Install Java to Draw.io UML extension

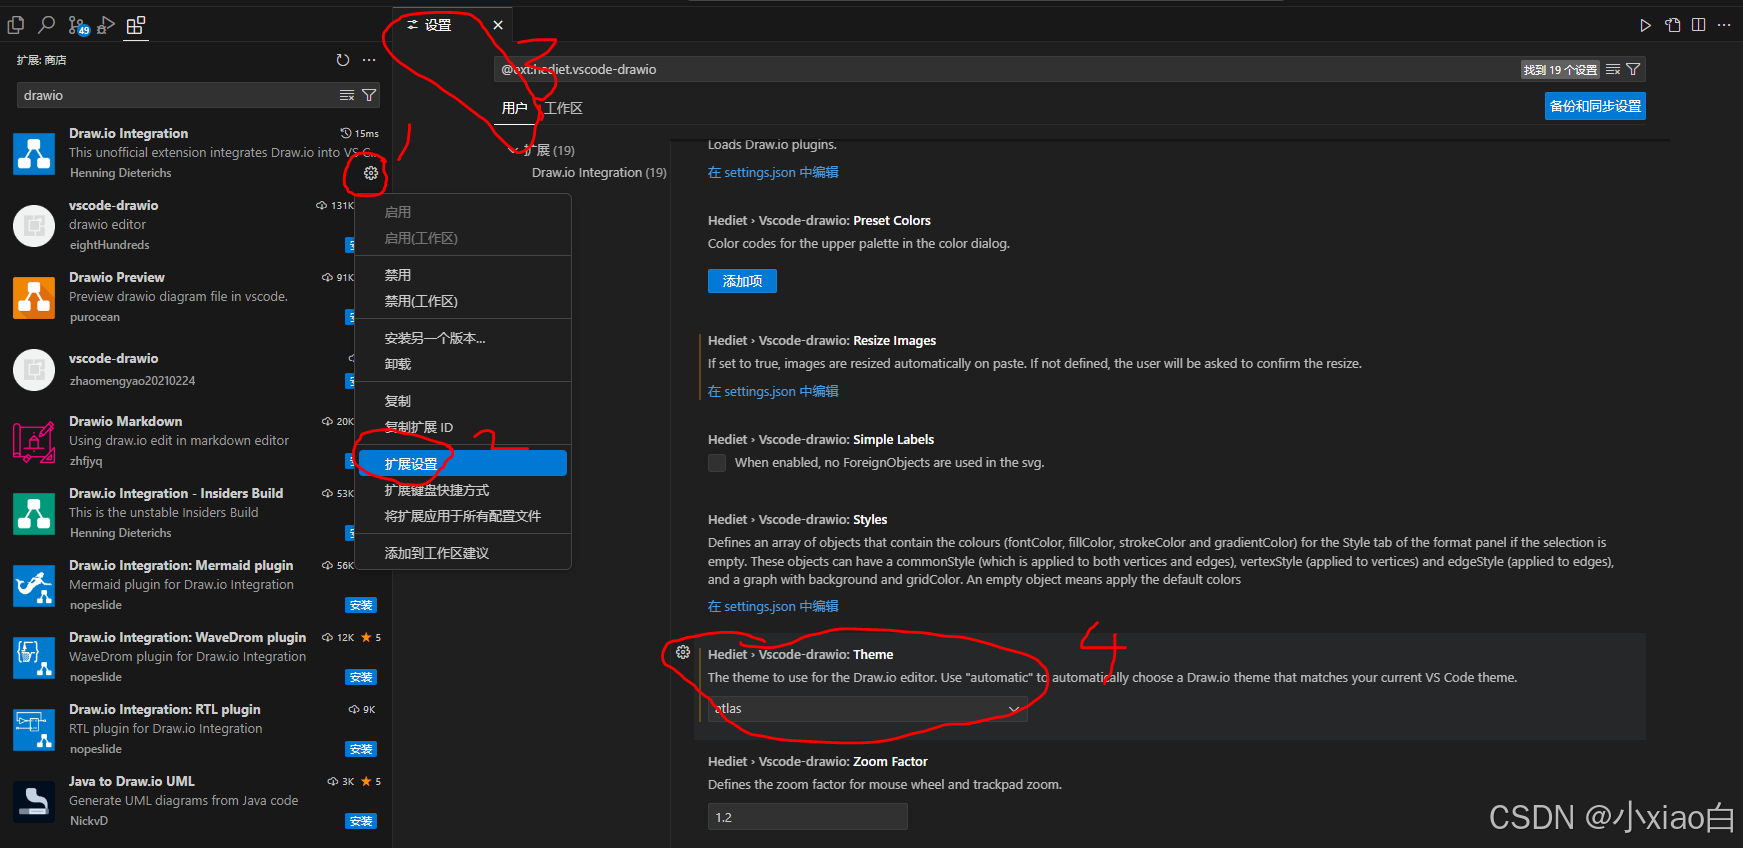pyautogui.click(x=361, y=821)
